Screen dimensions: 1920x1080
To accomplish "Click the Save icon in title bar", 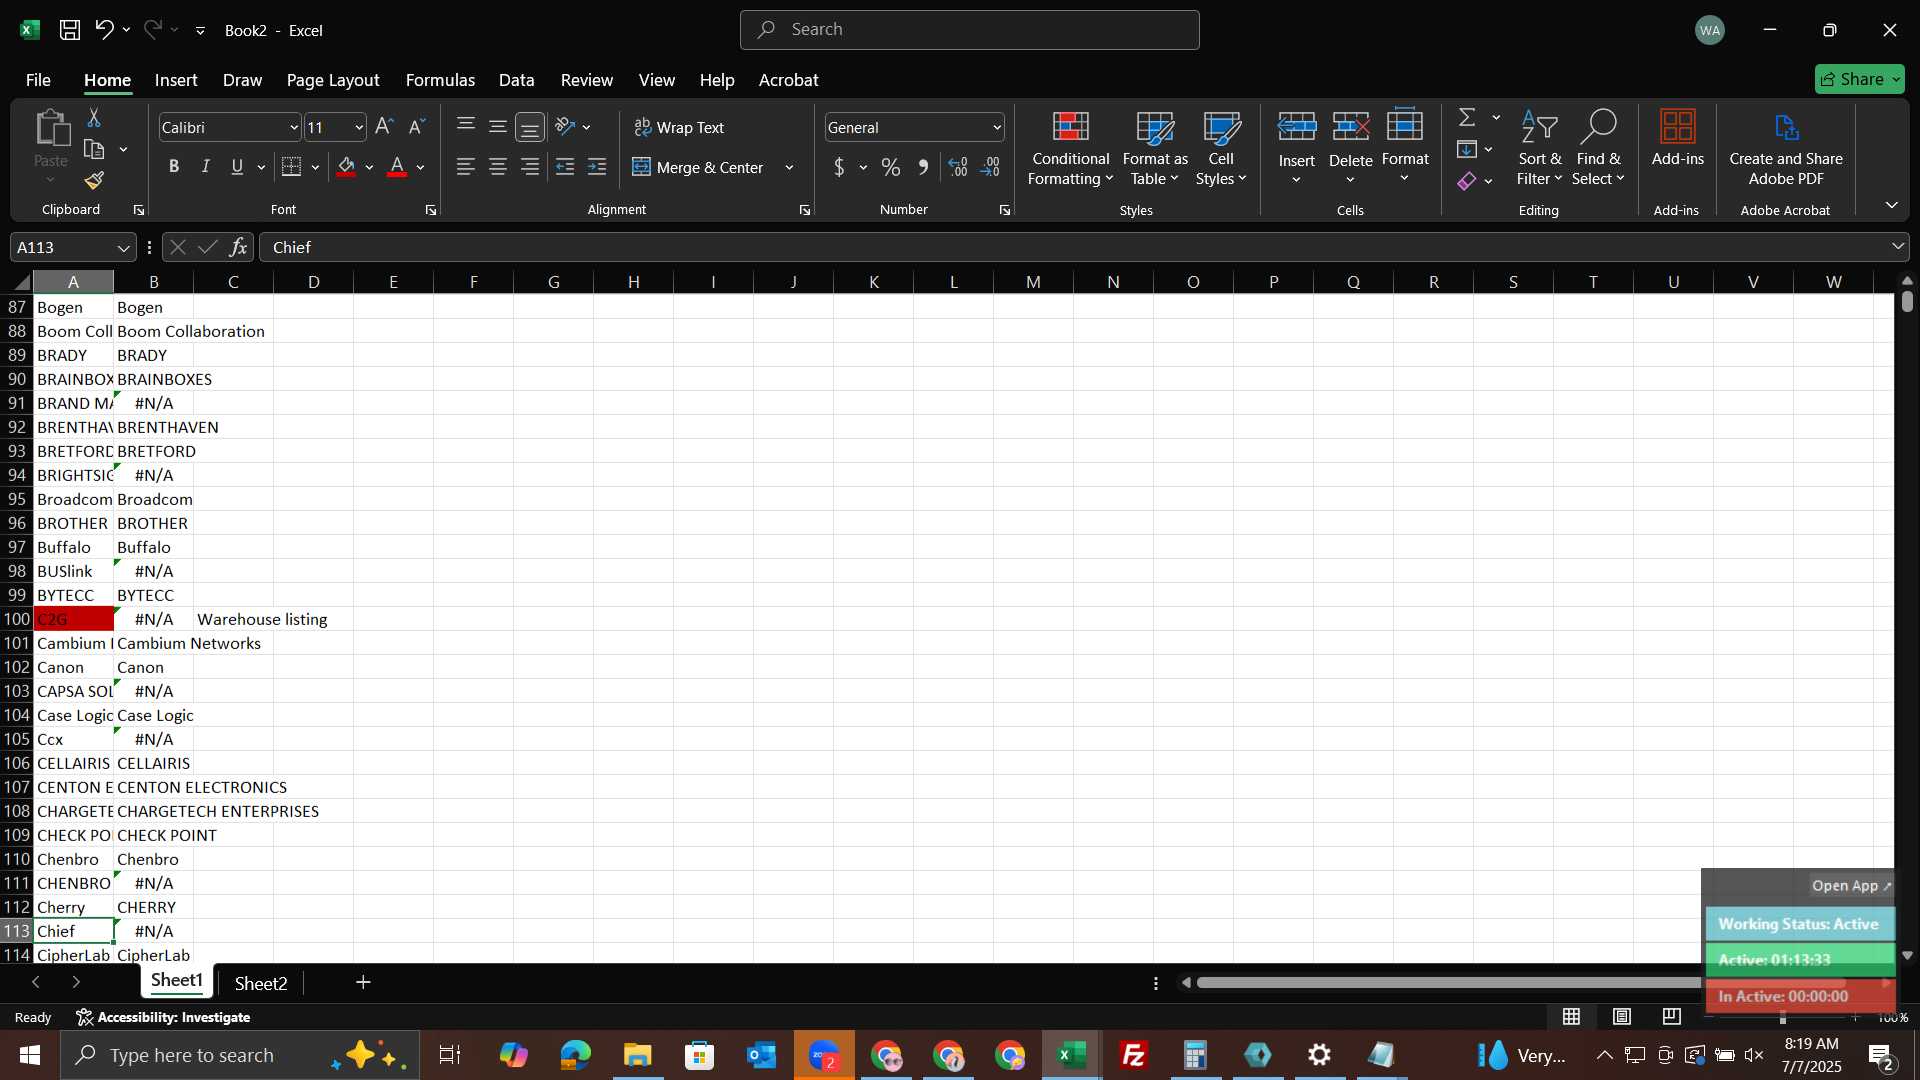I will click(70, 30).
